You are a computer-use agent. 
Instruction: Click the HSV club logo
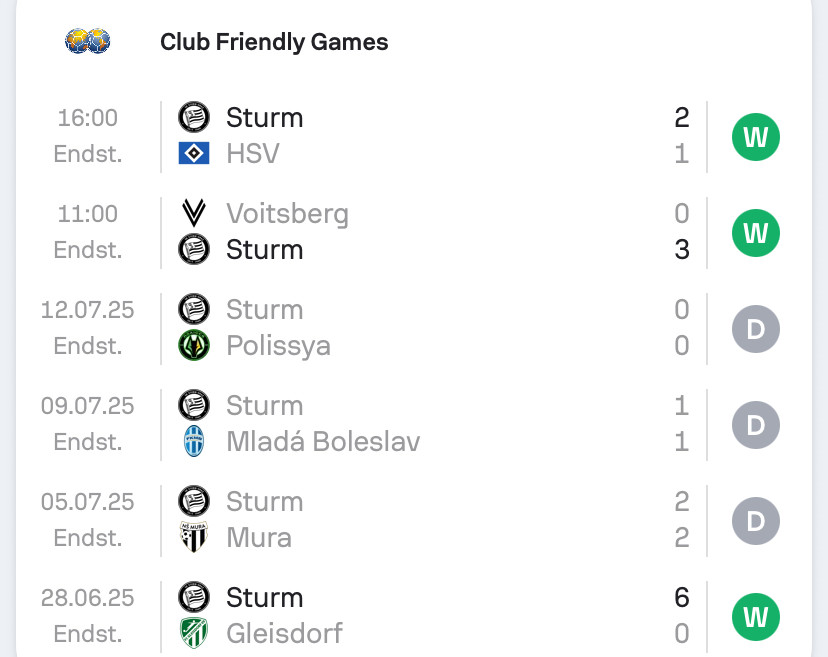point(193,154)
